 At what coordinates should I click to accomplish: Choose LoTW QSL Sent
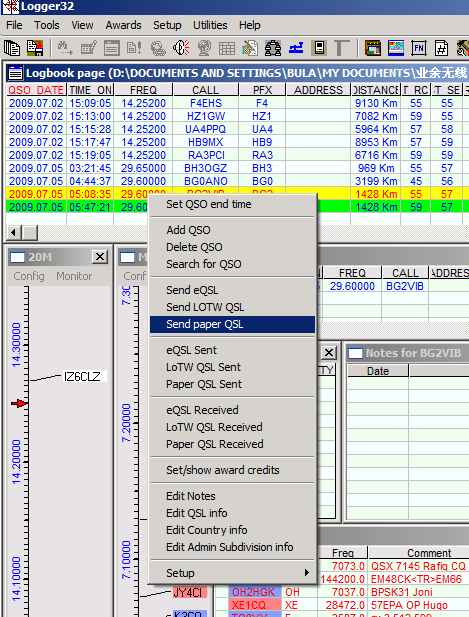(232, 367)
